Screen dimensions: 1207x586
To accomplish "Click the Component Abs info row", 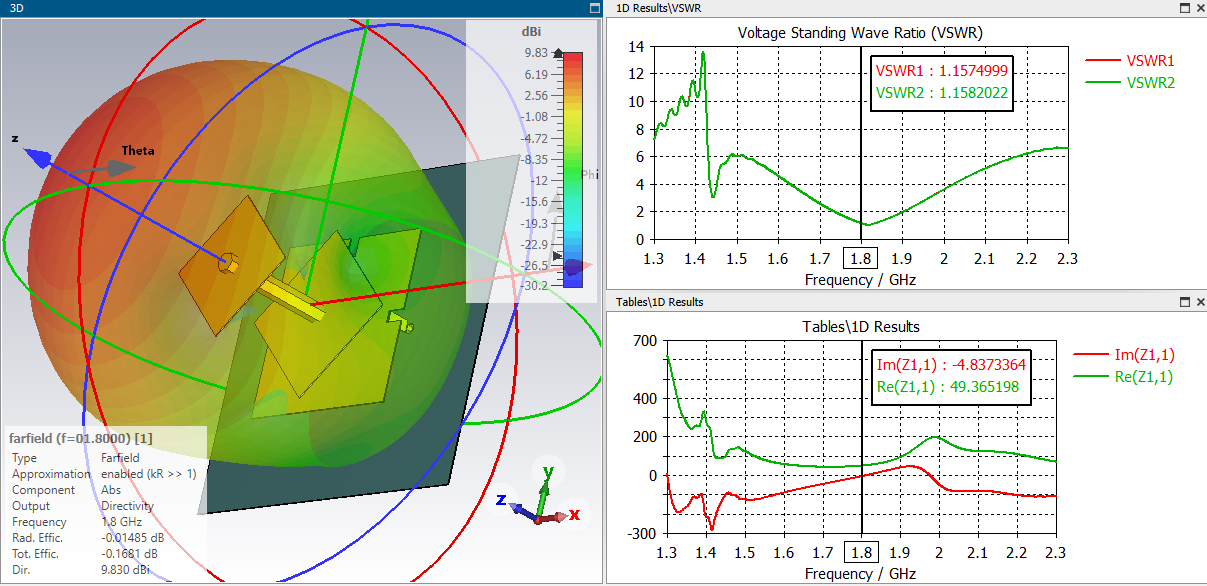I will point(66,490).
